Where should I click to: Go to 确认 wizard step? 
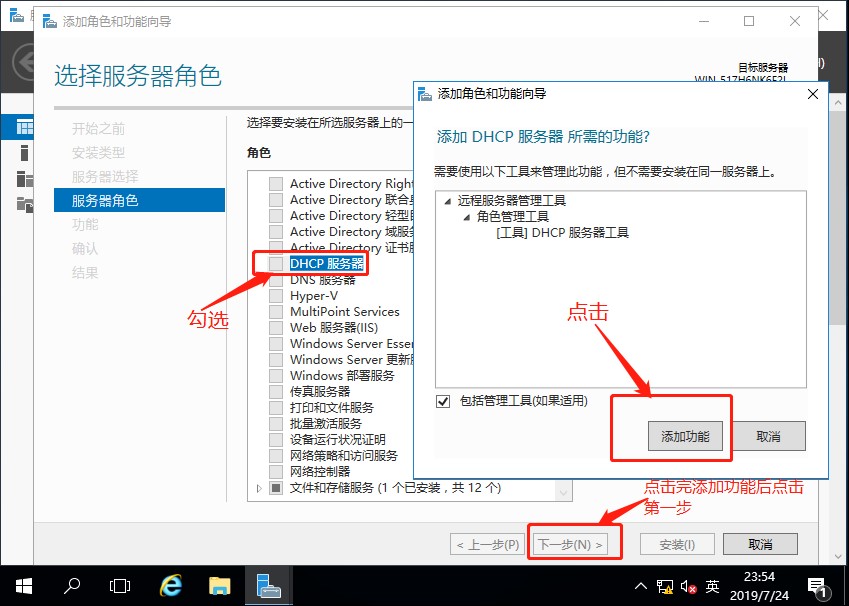tap(85, 249)
